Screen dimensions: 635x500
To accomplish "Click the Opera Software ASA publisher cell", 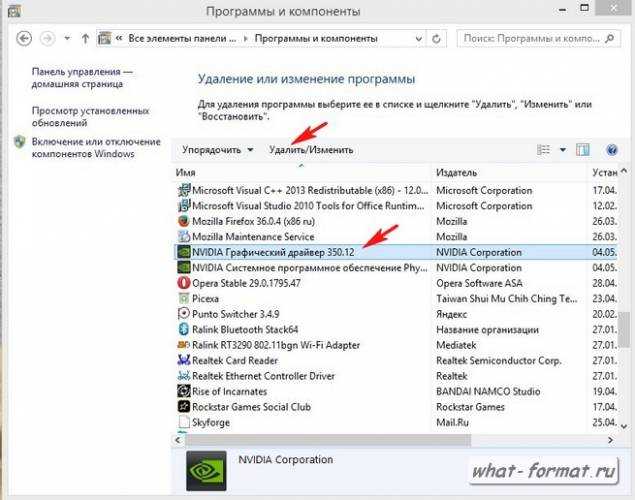I will click(479, 283).
